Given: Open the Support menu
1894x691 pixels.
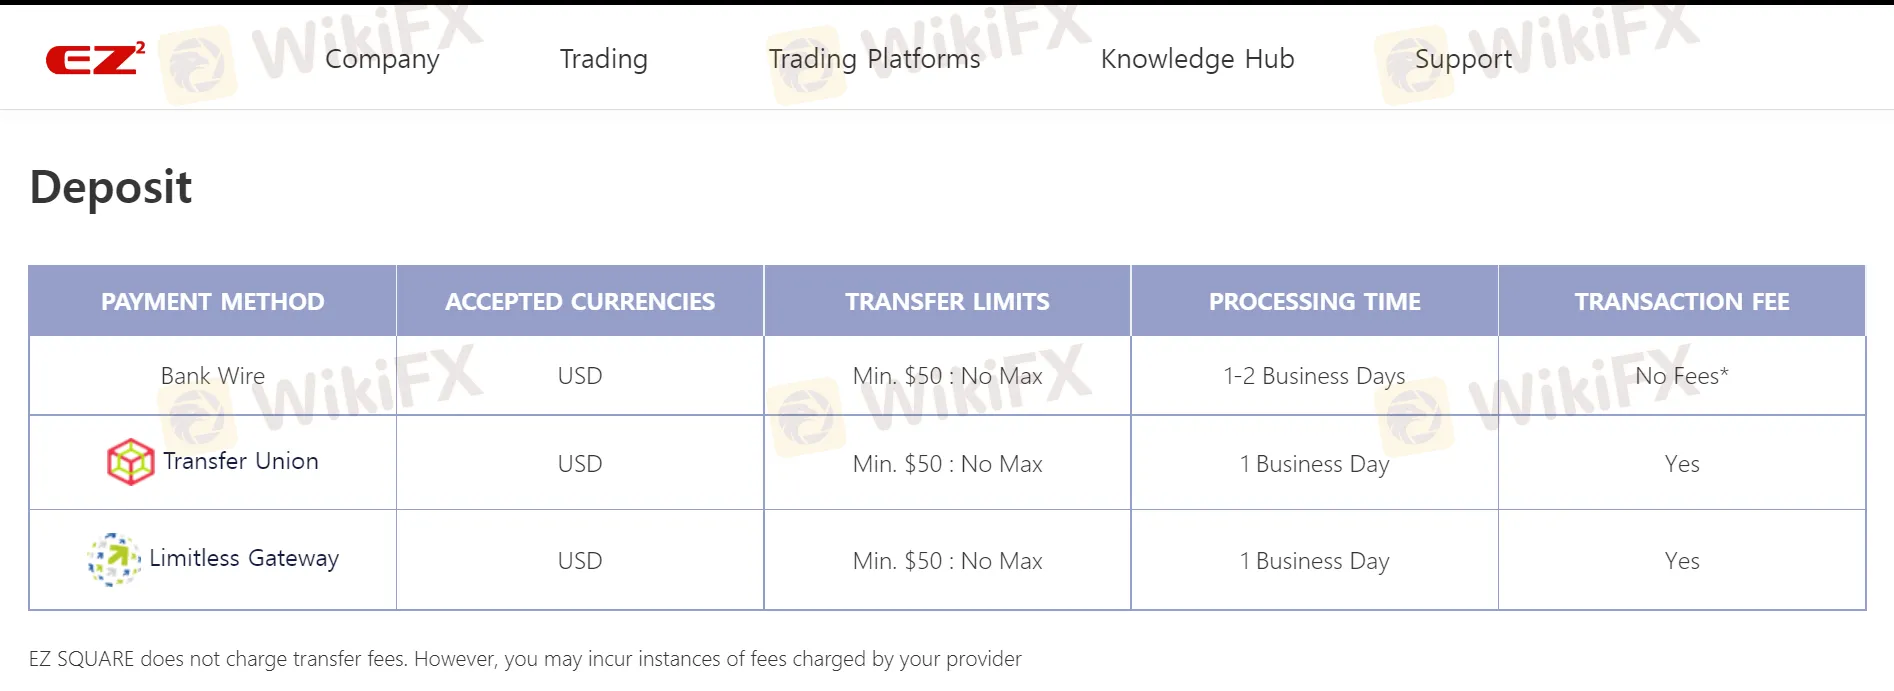Looking at the screenshot, I should (x=1463, y=59).
